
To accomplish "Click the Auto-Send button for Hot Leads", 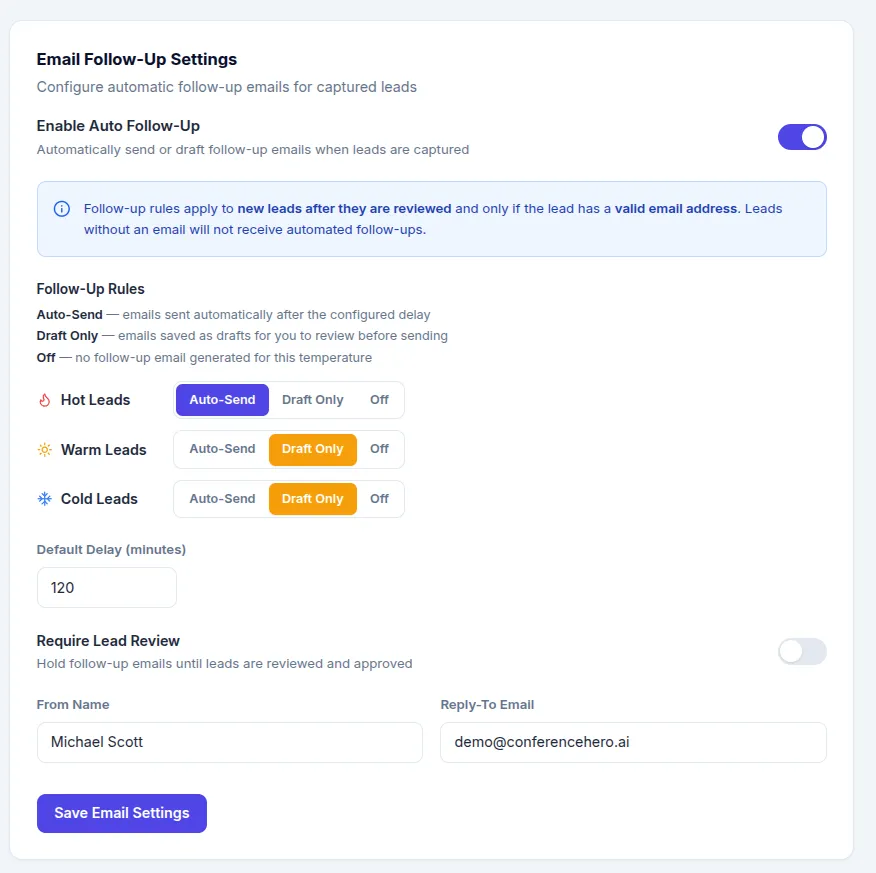I will (221, 399).
